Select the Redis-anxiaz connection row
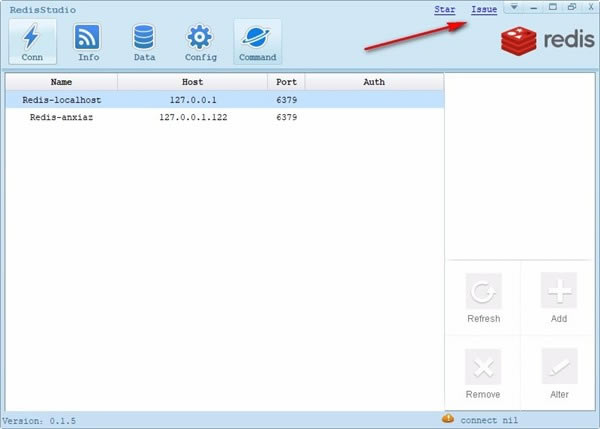The height and width of the screenshot is (429, 600). [225, 117]
